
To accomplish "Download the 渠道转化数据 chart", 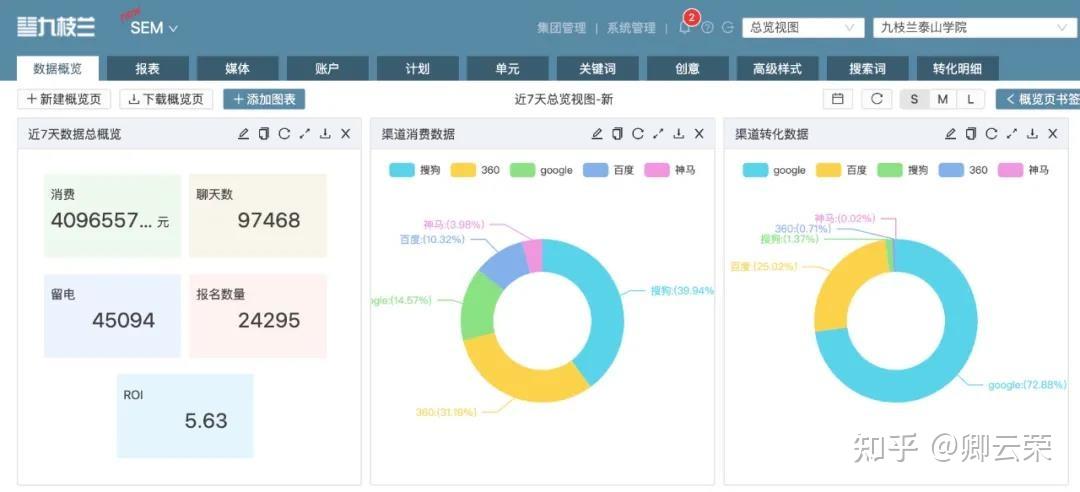I will 1032,134.
